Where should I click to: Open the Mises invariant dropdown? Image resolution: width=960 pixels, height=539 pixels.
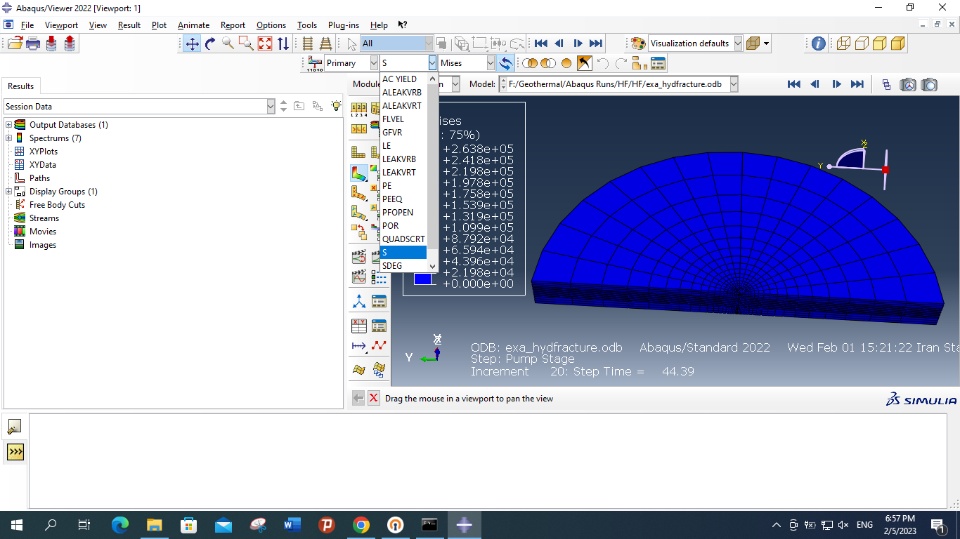491,63
